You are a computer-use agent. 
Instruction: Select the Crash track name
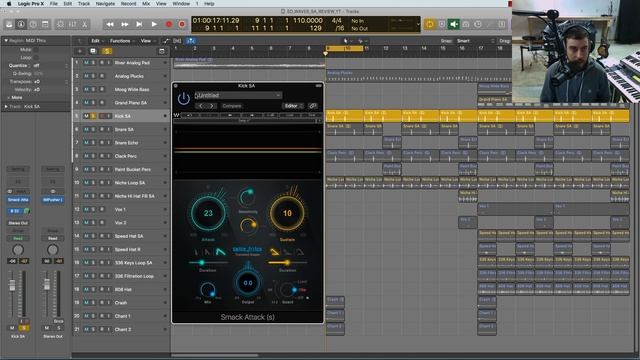[121, 302]
